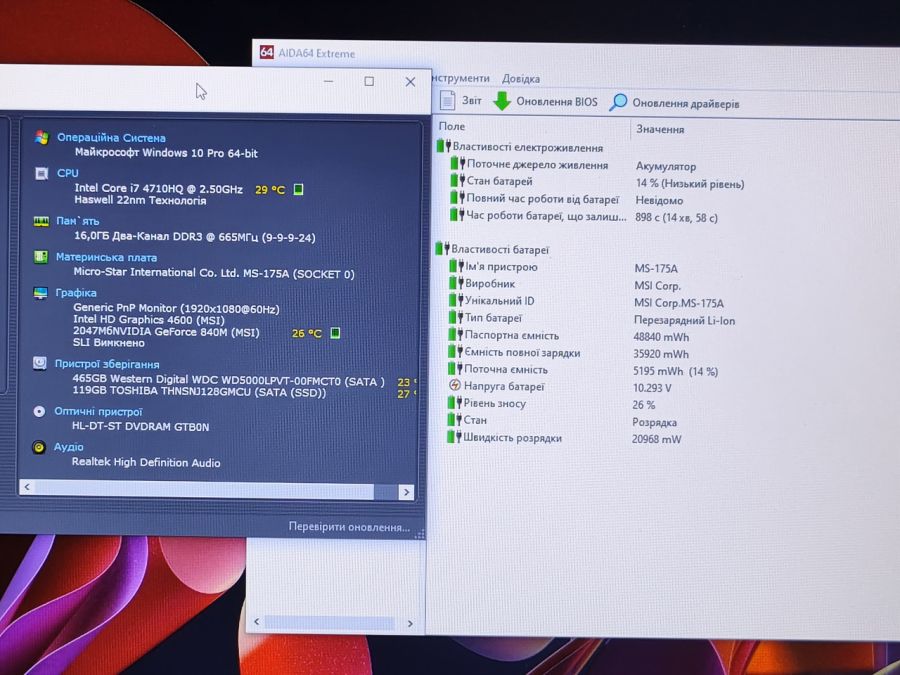Open the Довідка menu in AIDA64
Image resolution: width=900 pixels, height=675 pixels.
tap(521, 79)
